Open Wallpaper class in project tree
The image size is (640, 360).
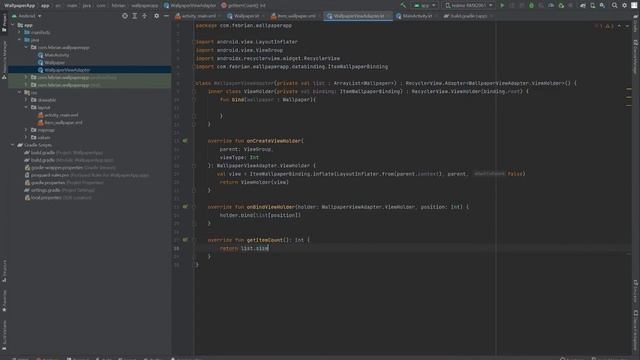pos(54,62)
